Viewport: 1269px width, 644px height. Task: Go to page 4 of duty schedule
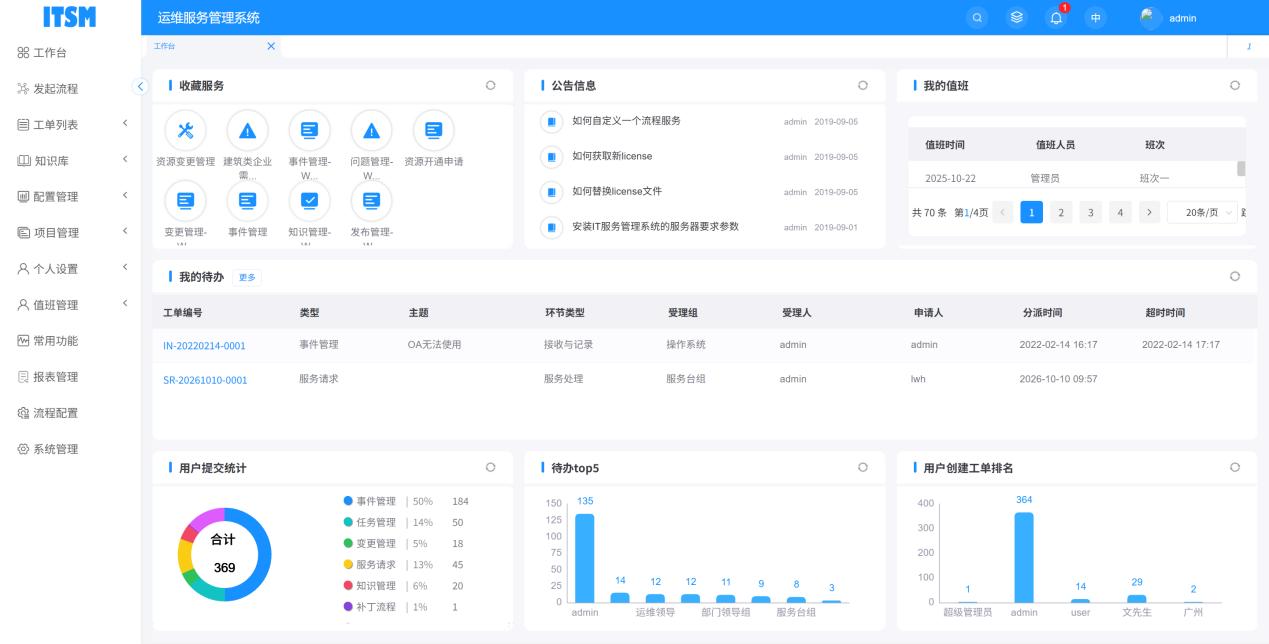point(1120,212)
